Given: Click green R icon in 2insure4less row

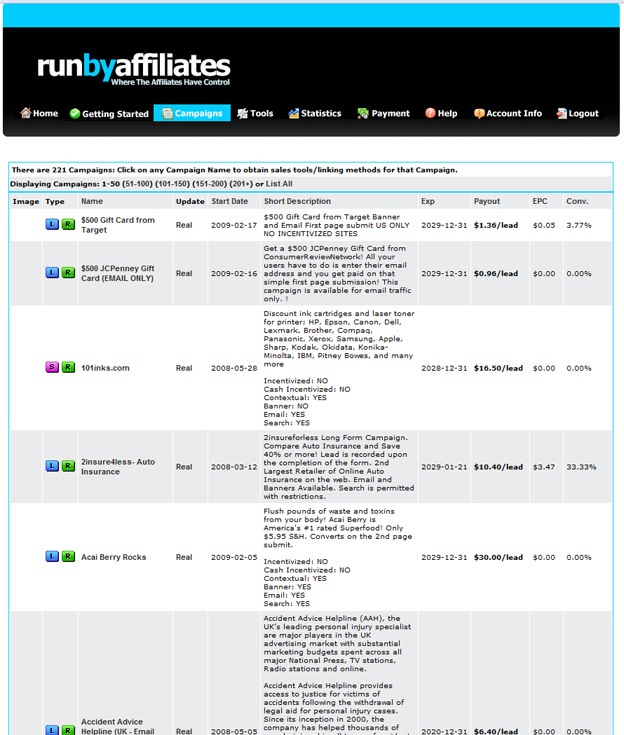Looking at the screenshot, I should coord(68,466).
